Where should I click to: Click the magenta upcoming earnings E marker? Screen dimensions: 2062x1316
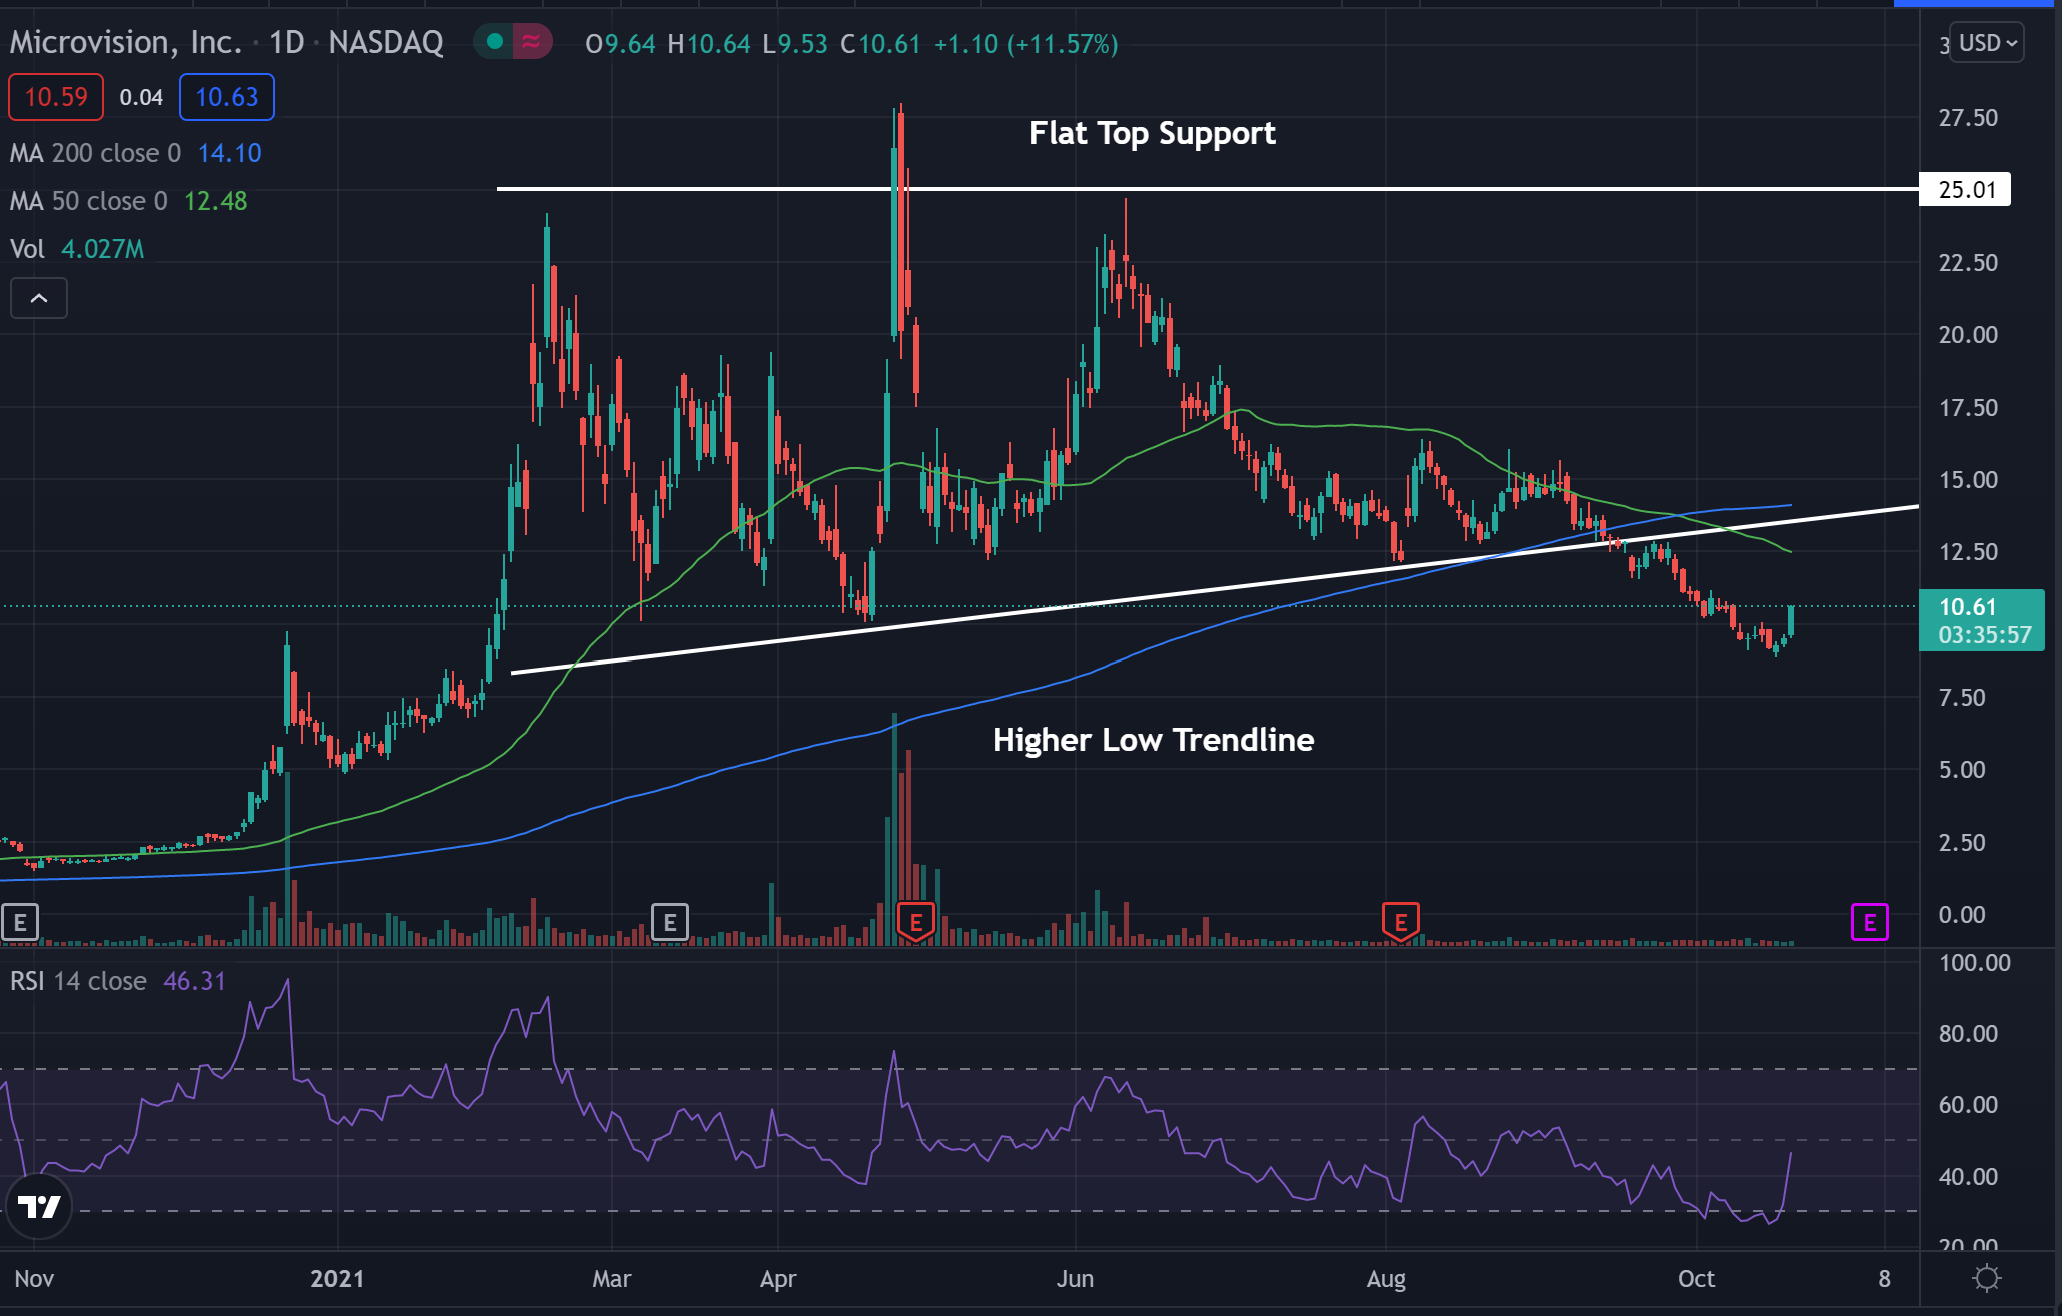tap(1869, 922)
